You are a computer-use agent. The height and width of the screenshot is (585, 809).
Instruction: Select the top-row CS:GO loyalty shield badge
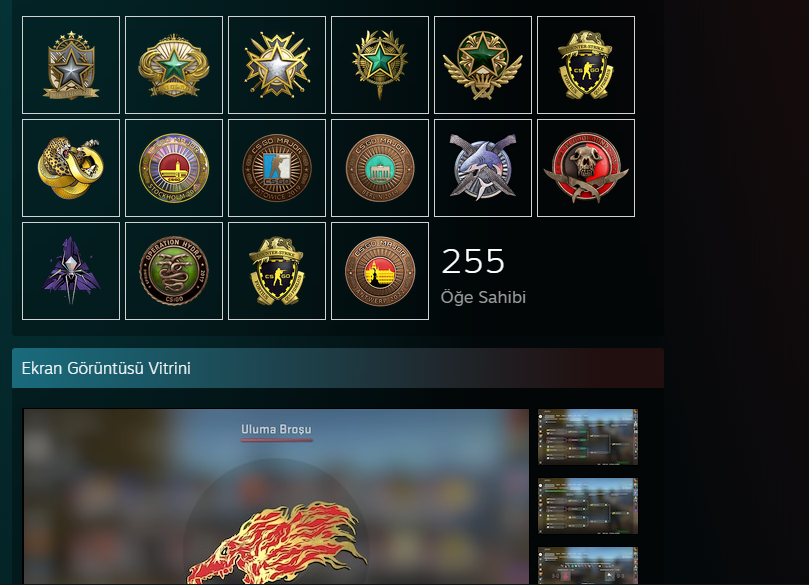click(586, 65)
